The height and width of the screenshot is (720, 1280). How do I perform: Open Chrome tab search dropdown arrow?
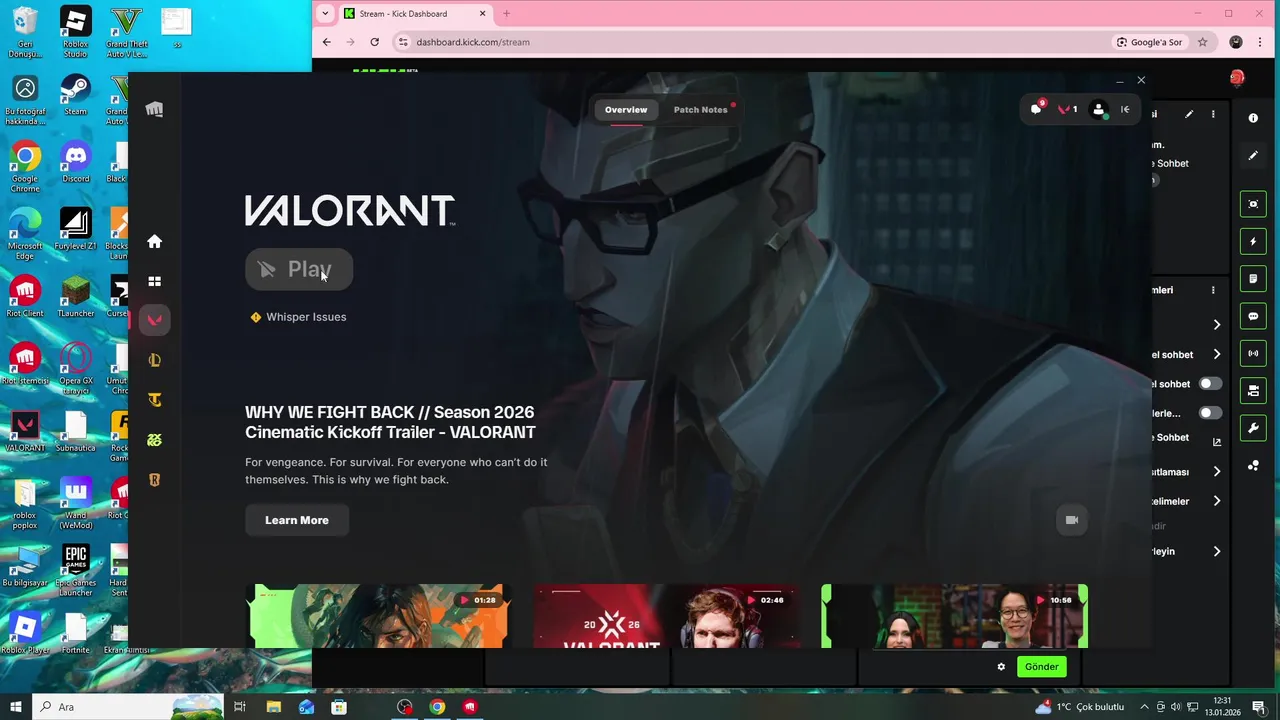pyautogui.click(x=325, y=14)
